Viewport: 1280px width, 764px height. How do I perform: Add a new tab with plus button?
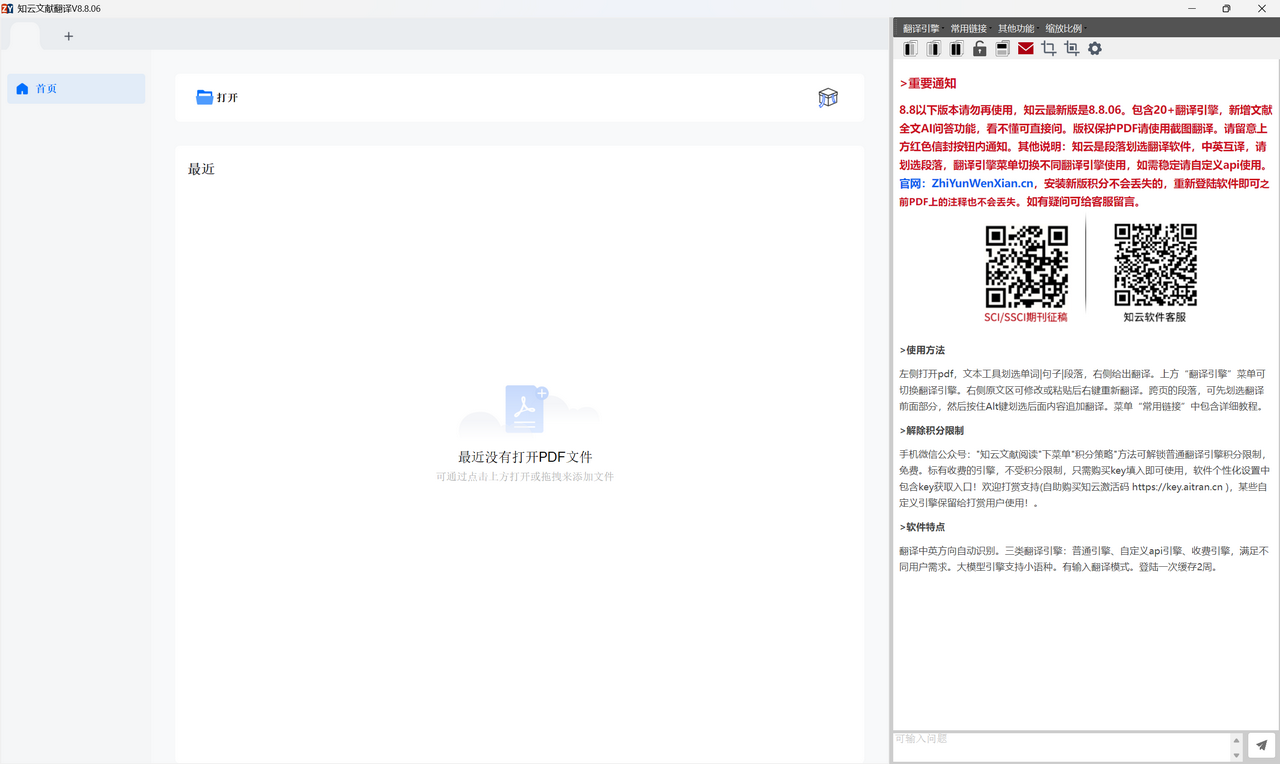click(x=69, y=37)
